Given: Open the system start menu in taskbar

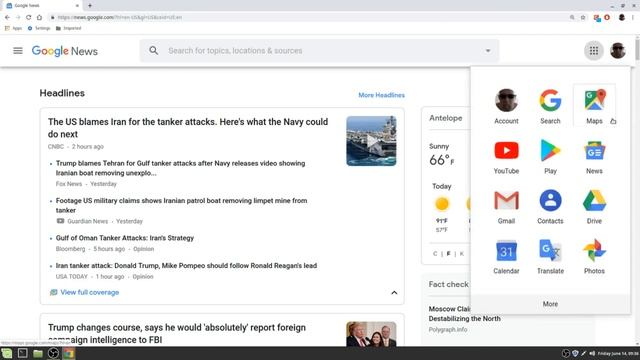Looking at the screenshot, I should click(x=7, y=353).
